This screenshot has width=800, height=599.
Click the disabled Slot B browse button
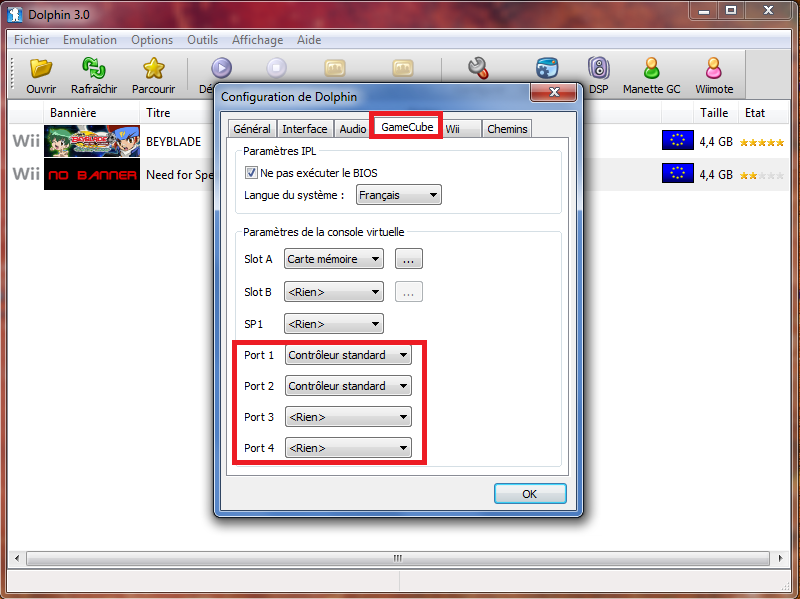409,292
